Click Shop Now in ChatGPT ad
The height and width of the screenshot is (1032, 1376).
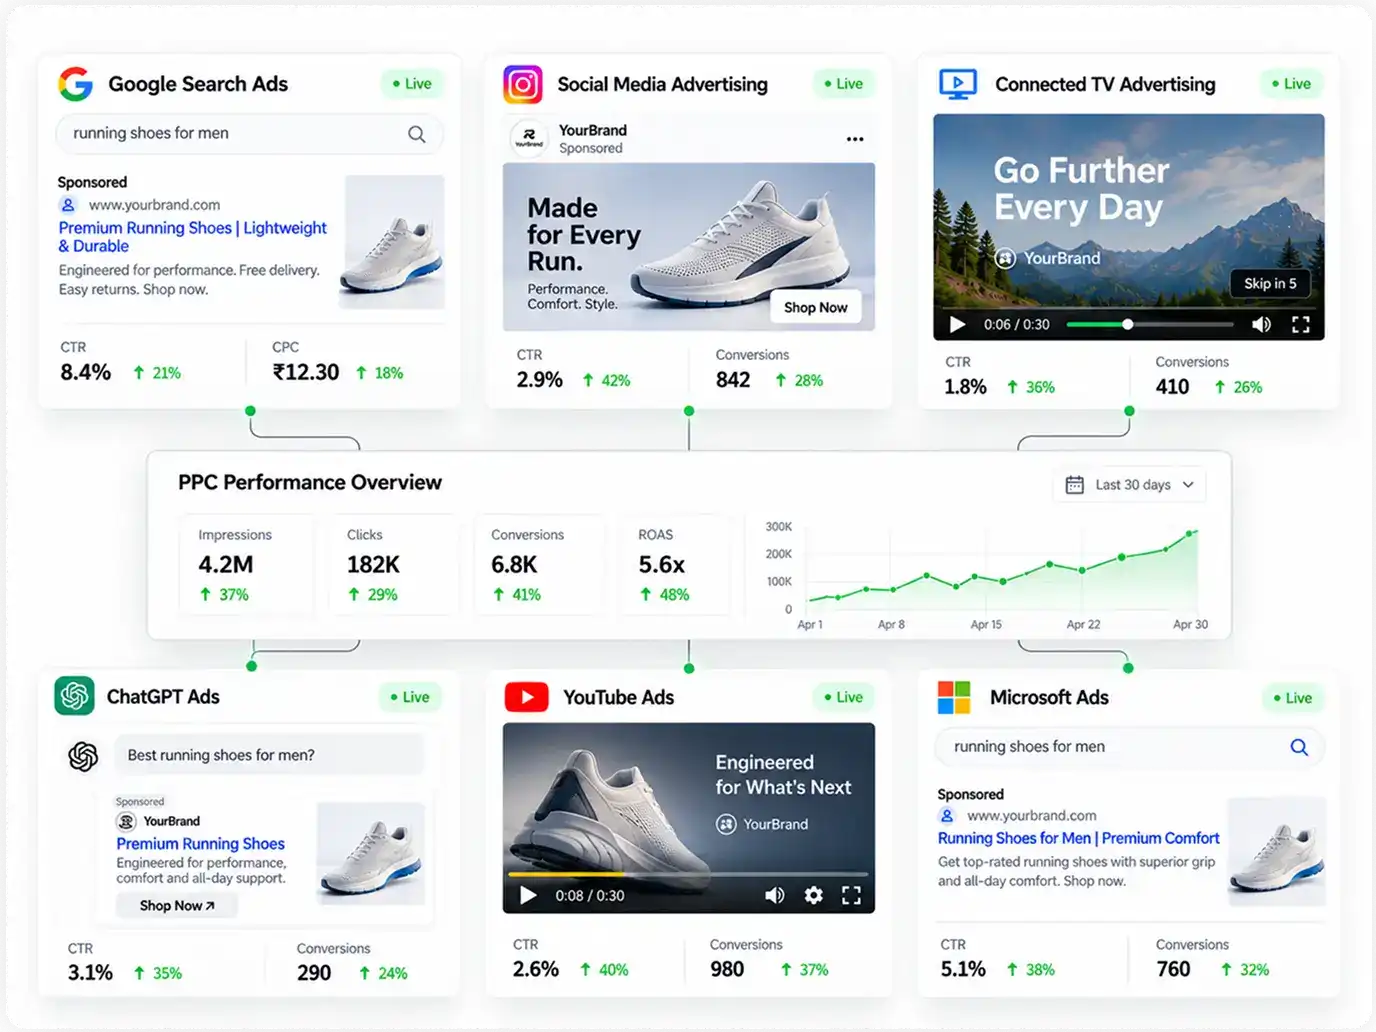pos(177,905)
